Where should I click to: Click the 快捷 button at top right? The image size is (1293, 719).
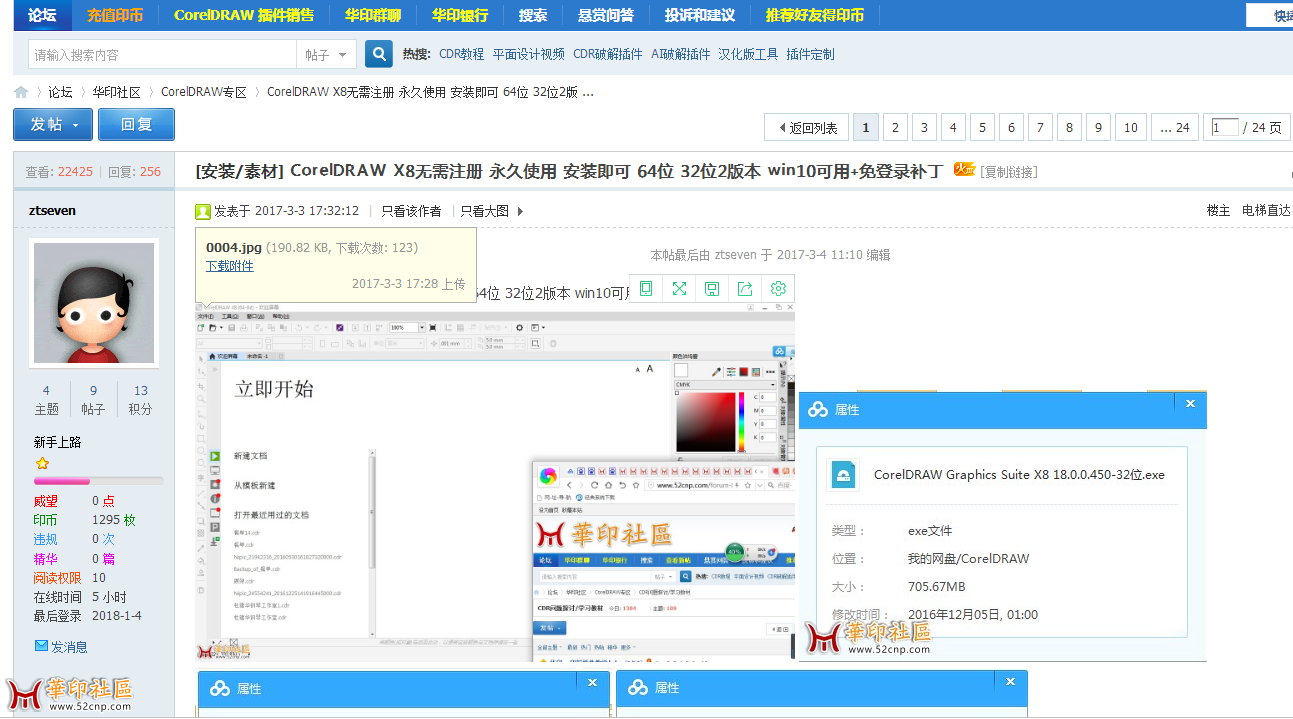[1270, 15]
